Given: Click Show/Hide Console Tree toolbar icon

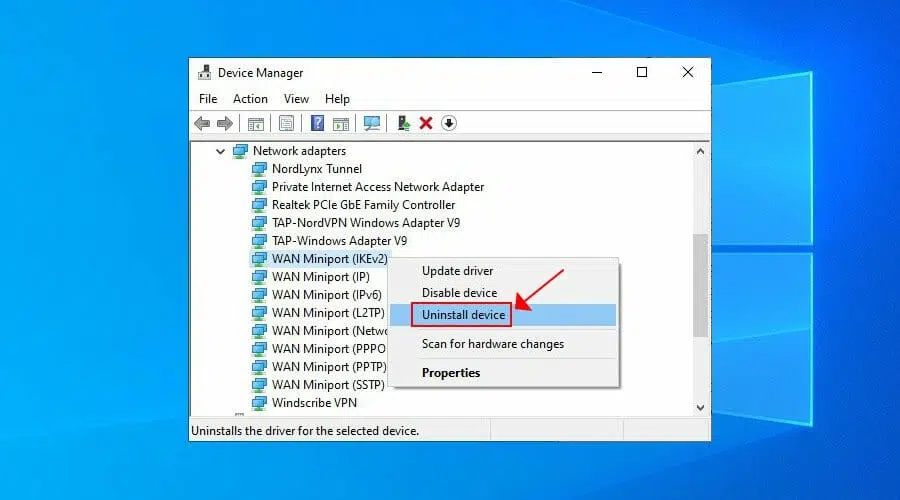Looking at the screenshot, I should pyautogui.click(x=255, y=123).
